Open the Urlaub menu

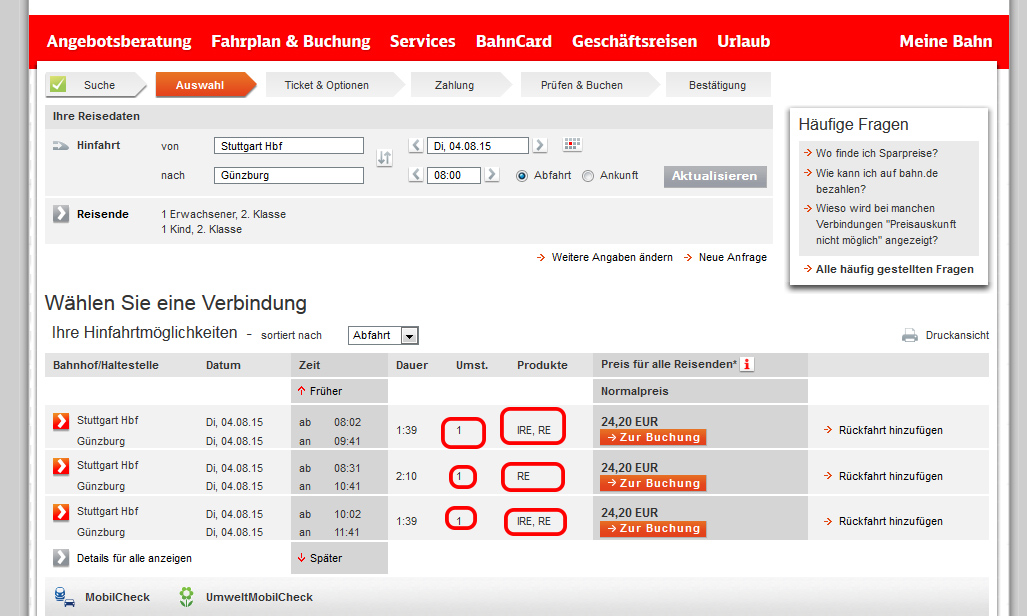743,41
